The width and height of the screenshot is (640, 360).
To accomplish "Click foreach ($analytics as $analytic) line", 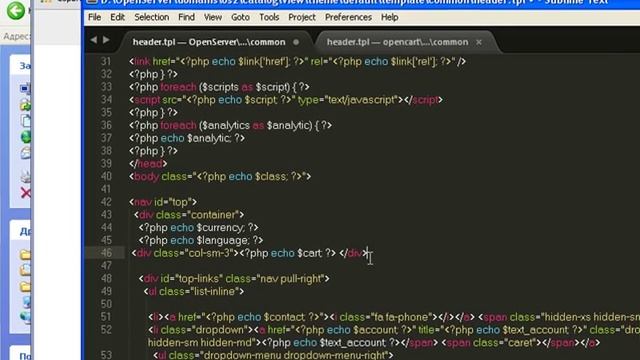I will pos(230,125).
